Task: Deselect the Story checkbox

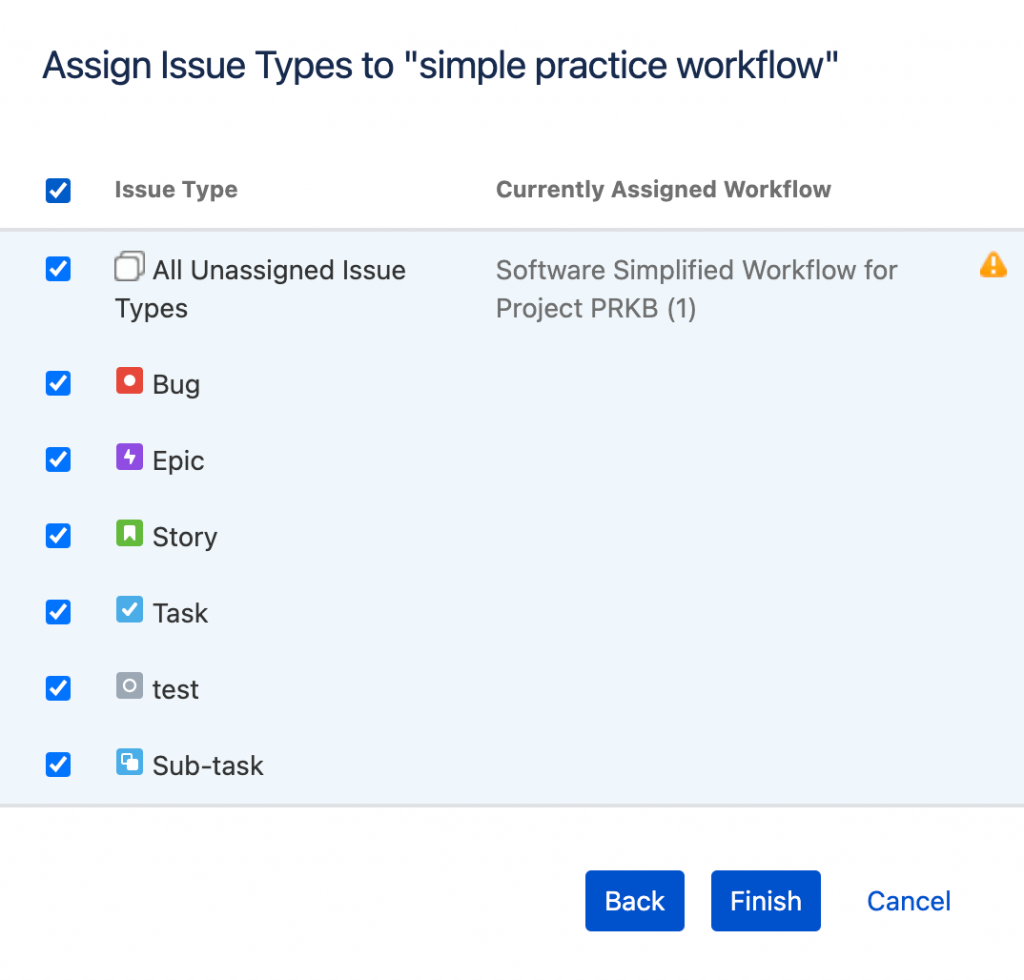Action: 58,535
